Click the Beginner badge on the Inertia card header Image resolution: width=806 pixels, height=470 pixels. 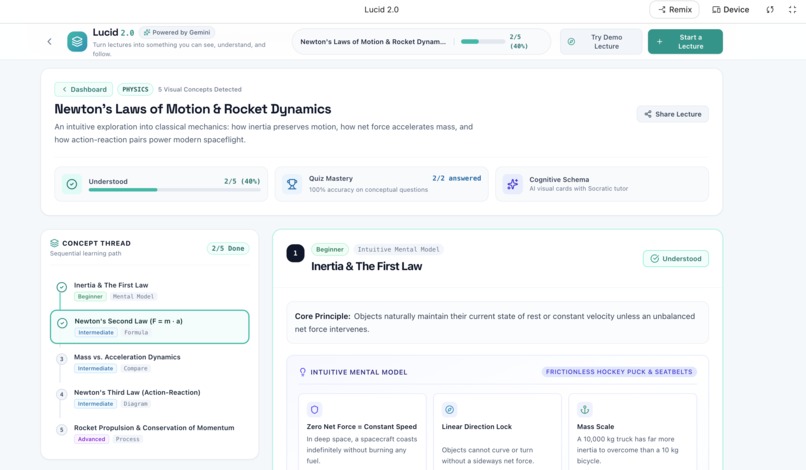tap(329, 249)
